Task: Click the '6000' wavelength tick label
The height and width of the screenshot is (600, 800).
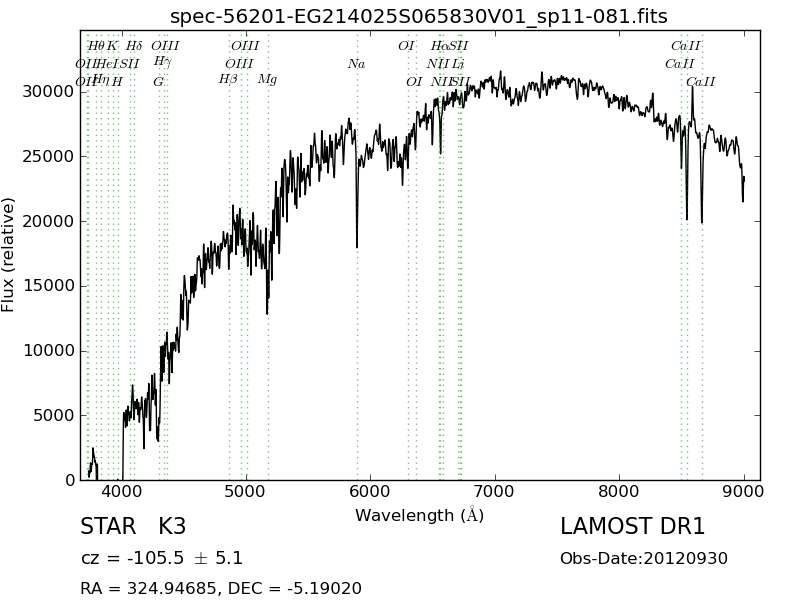Action: pyautogui.click(x=370, y=492)
